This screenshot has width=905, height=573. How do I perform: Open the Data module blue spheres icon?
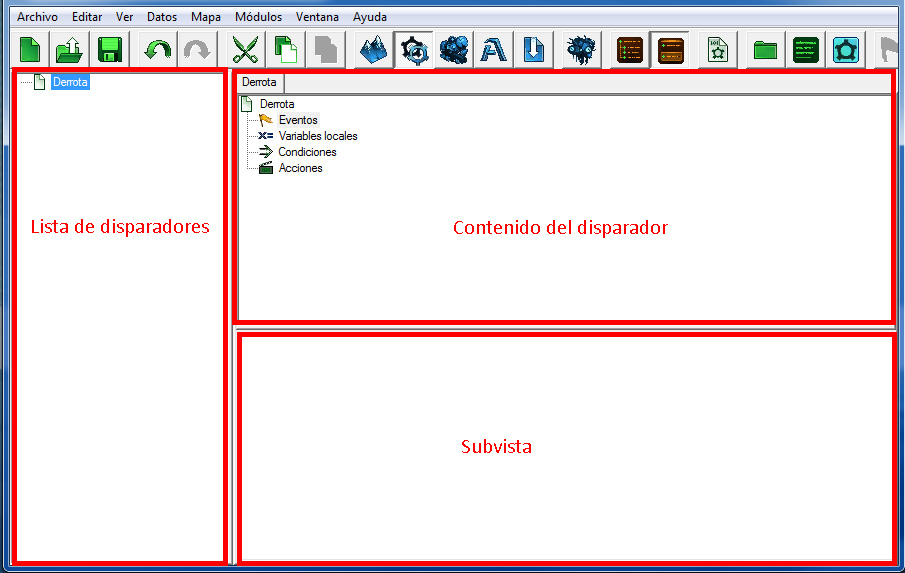pyautogui.click(x=454, y=50)
